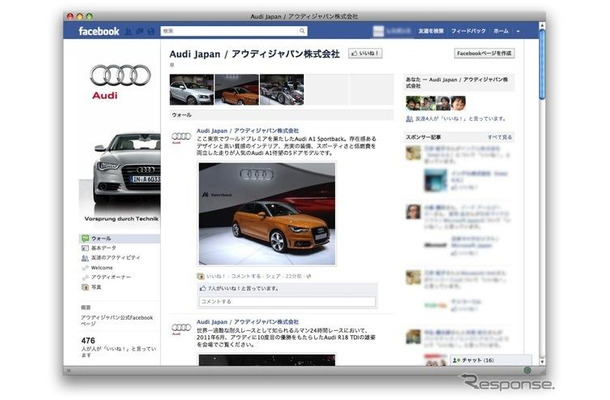
Task: Select アウディオーナー in the left sidebar
Action: [111, 277]
